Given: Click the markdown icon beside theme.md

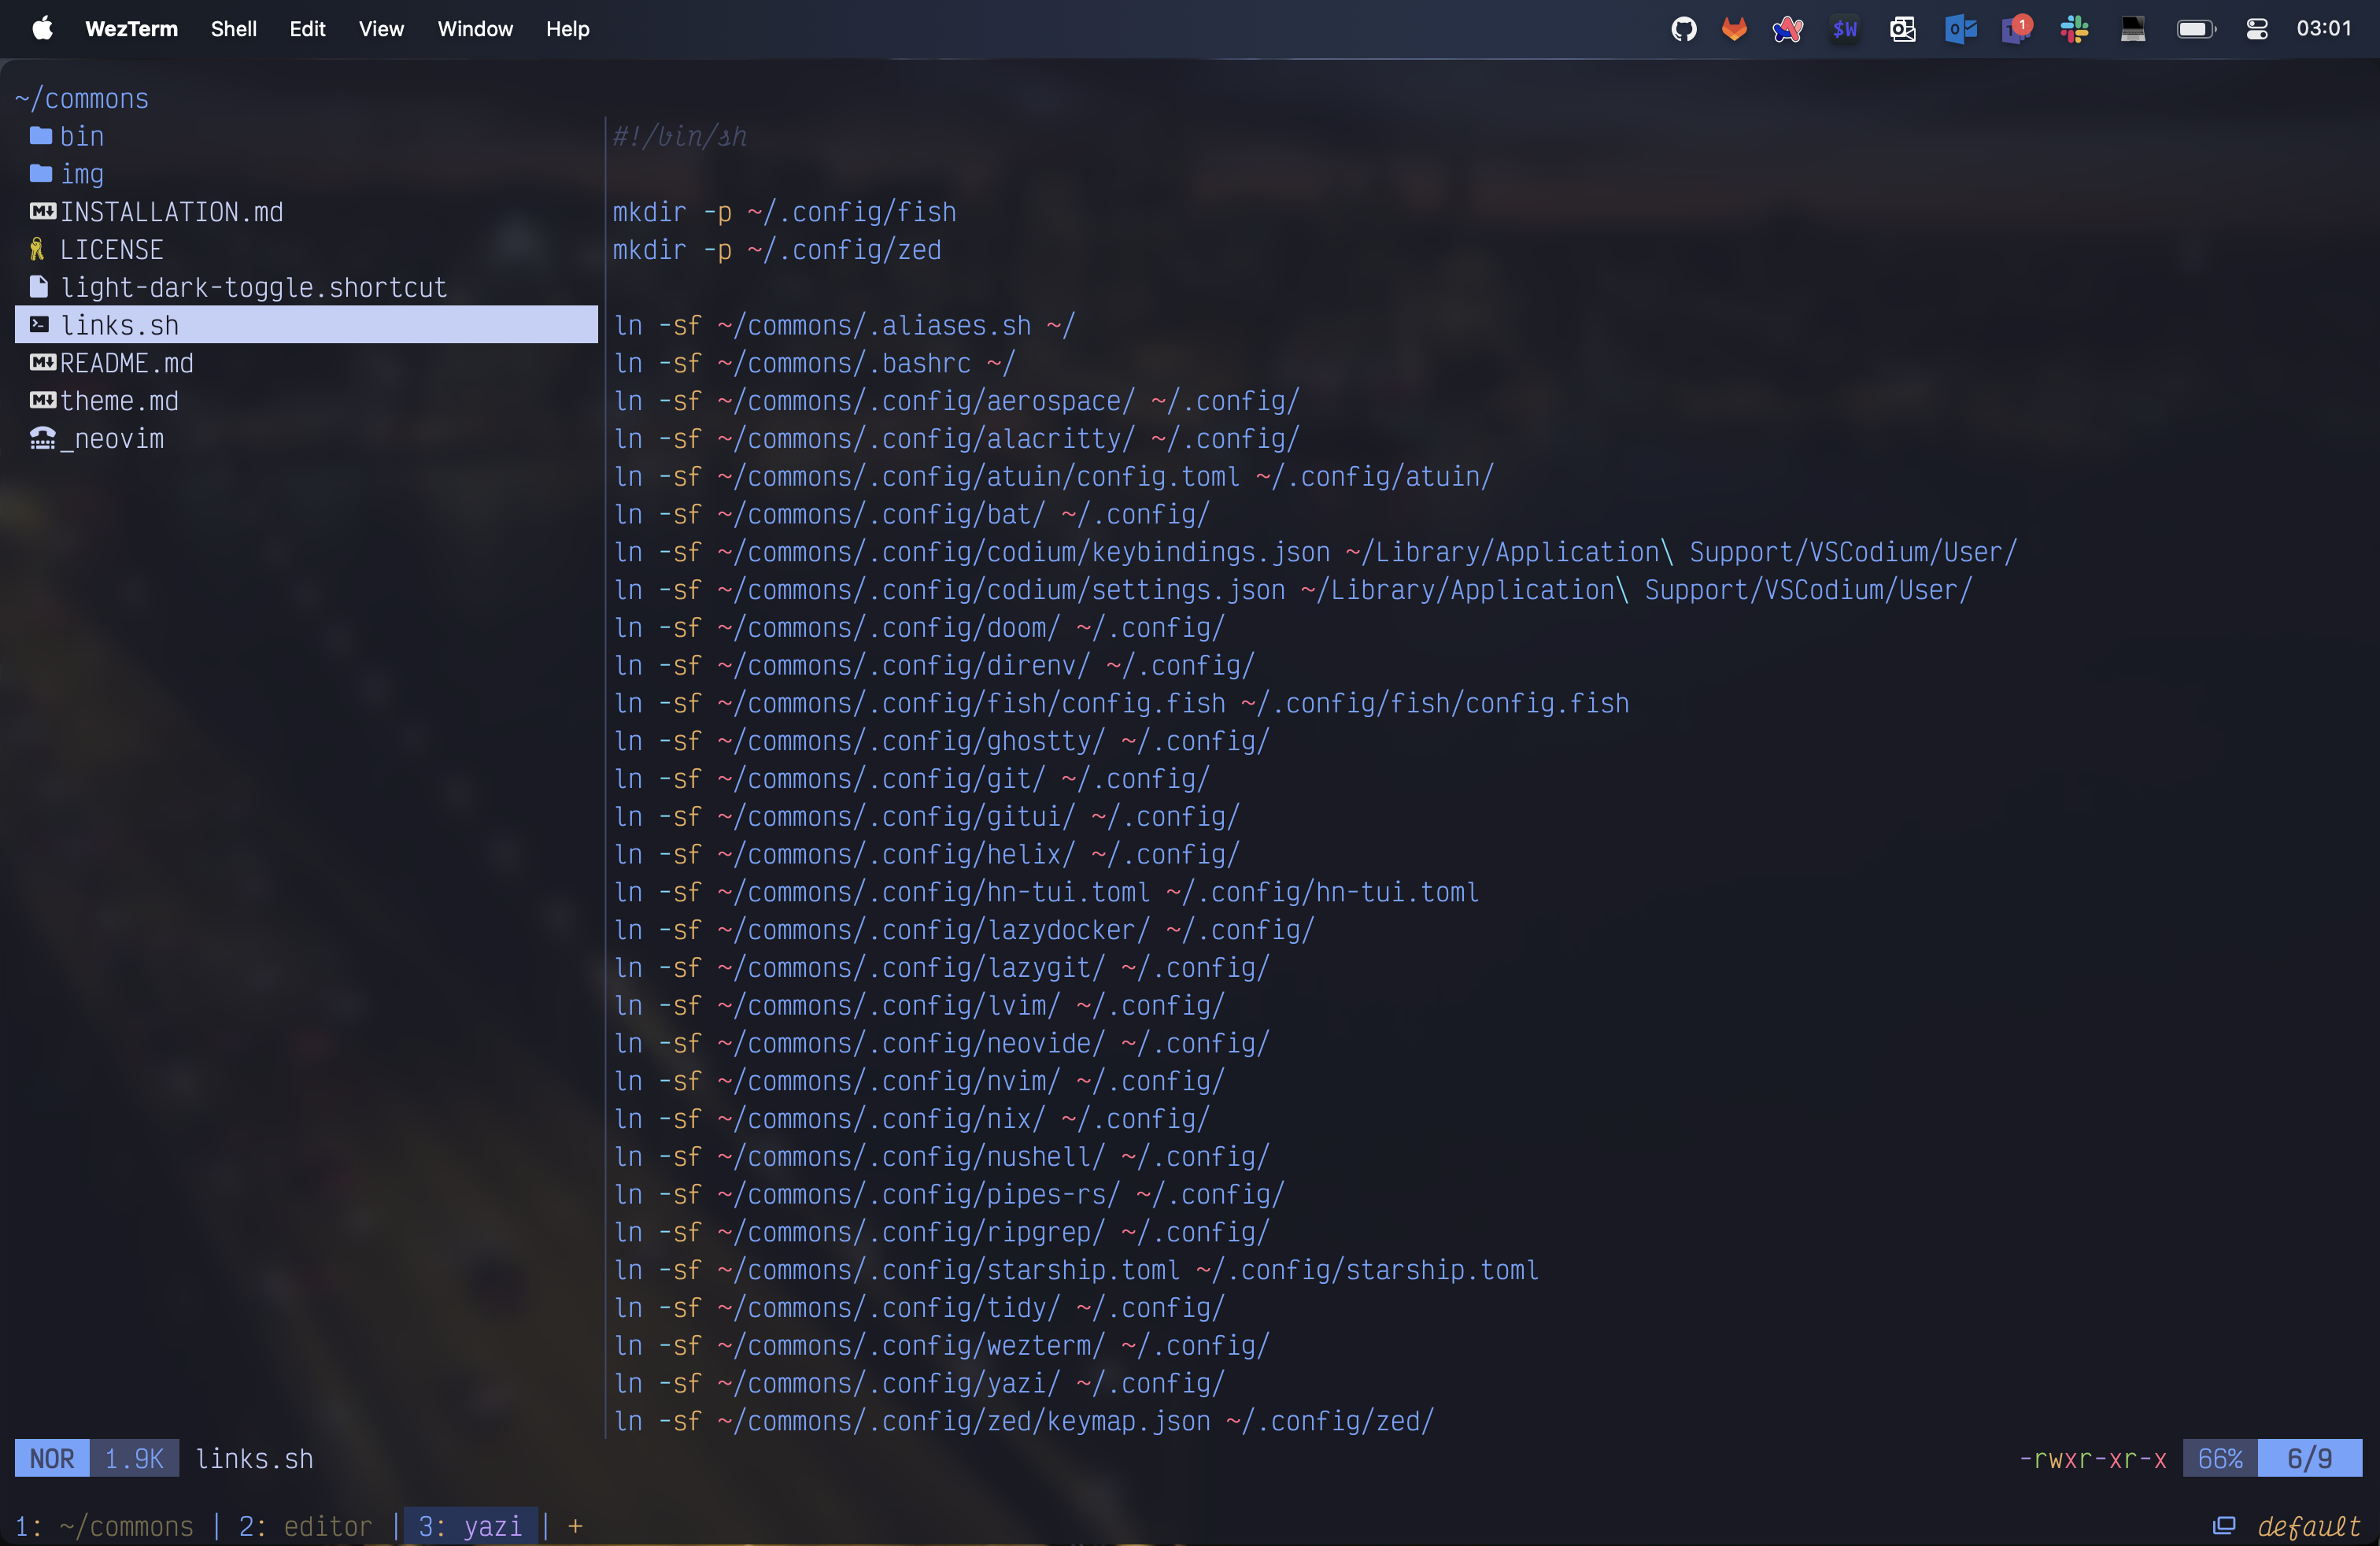Looking at the screenshot, I should point(42,400).
